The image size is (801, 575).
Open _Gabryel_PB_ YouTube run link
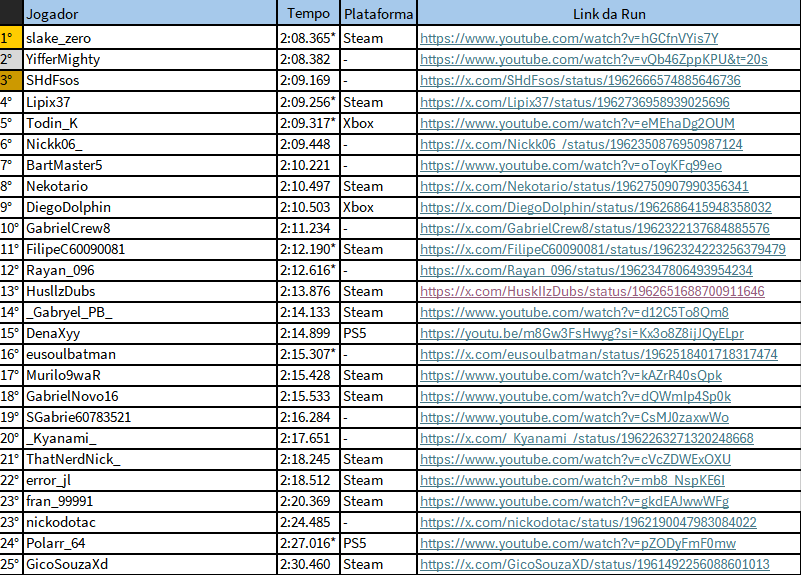pyautogui.click(x=574, y=312)
